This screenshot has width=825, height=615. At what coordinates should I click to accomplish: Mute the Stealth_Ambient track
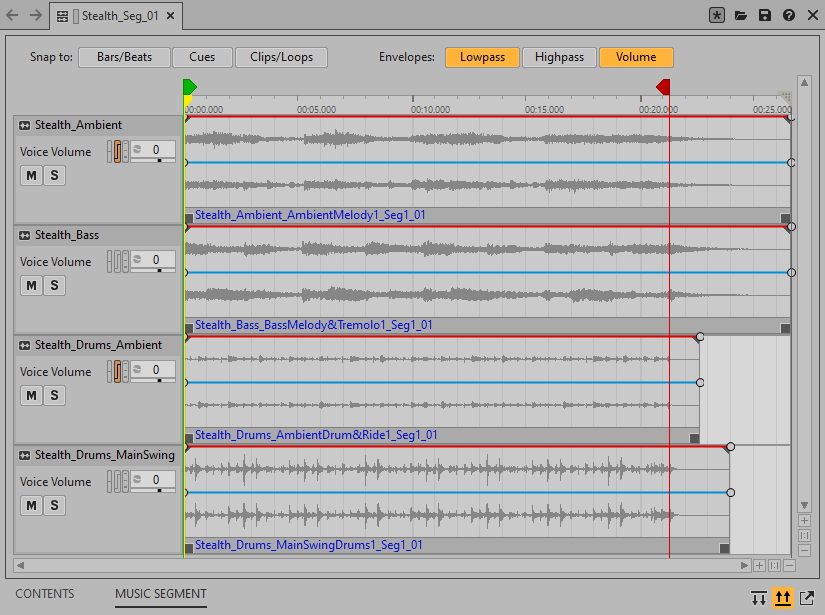tap(31, 176)
